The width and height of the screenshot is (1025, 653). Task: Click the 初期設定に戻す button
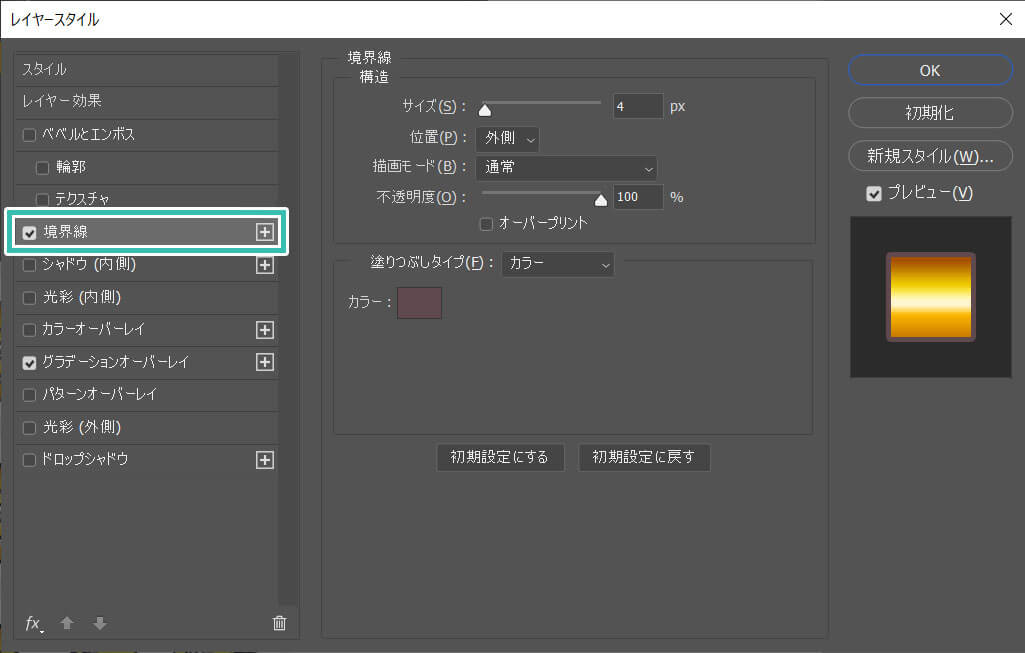[x=644, y=457]
